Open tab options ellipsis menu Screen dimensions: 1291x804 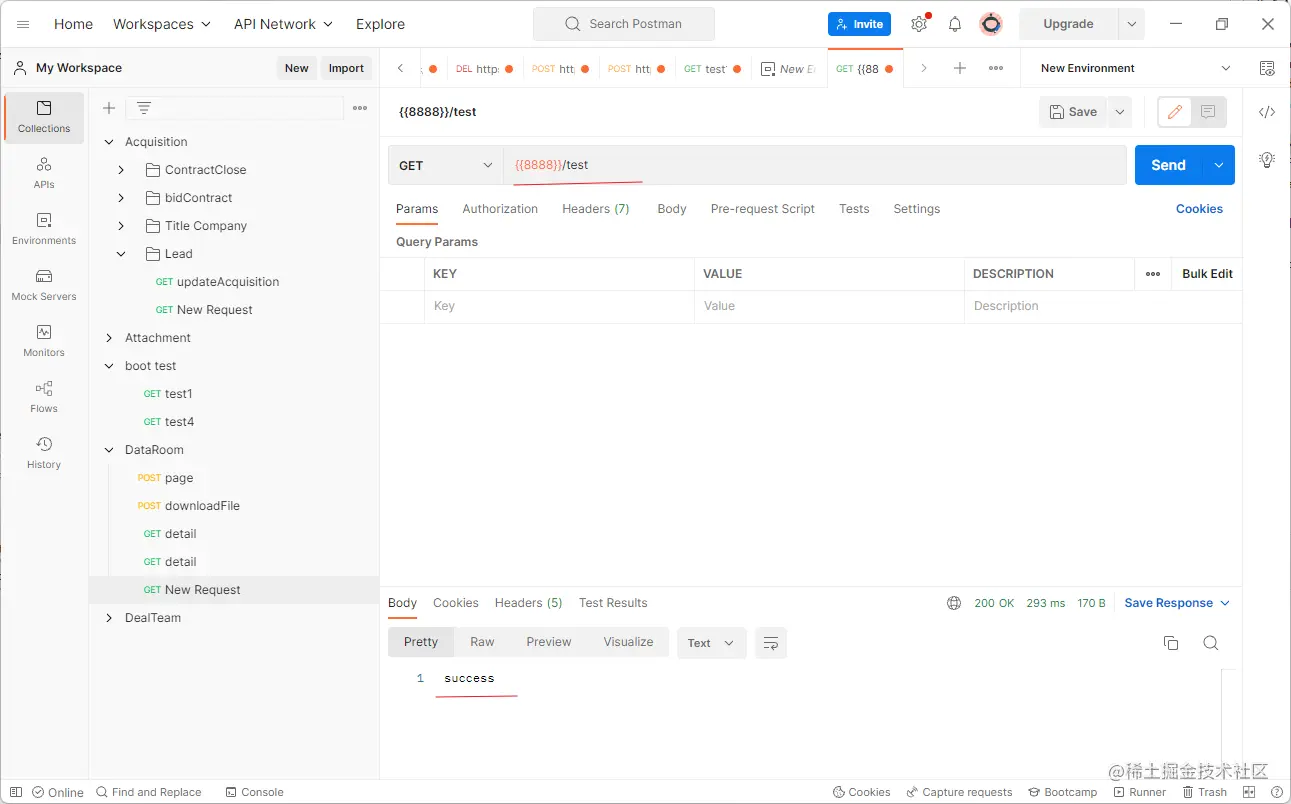(996, 68)
